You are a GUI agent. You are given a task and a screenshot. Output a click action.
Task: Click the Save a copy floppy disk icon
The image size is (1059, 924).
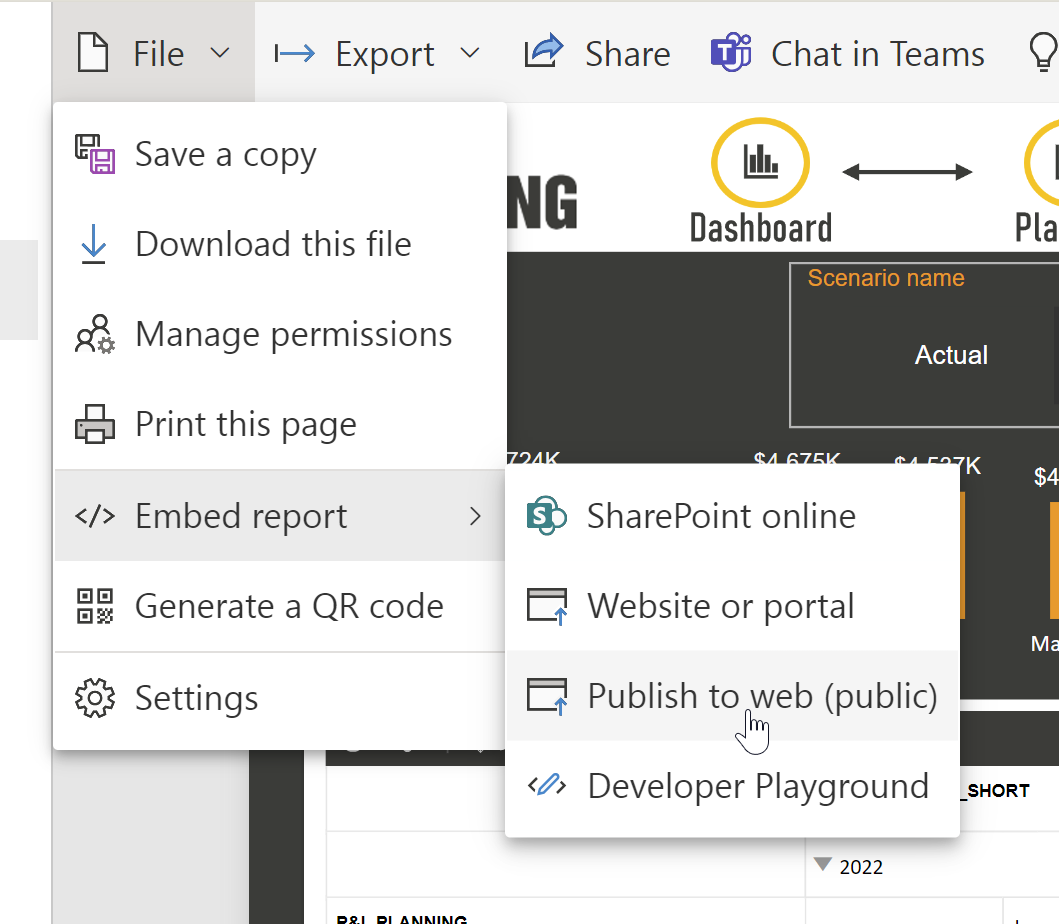(x=96, y=154)
